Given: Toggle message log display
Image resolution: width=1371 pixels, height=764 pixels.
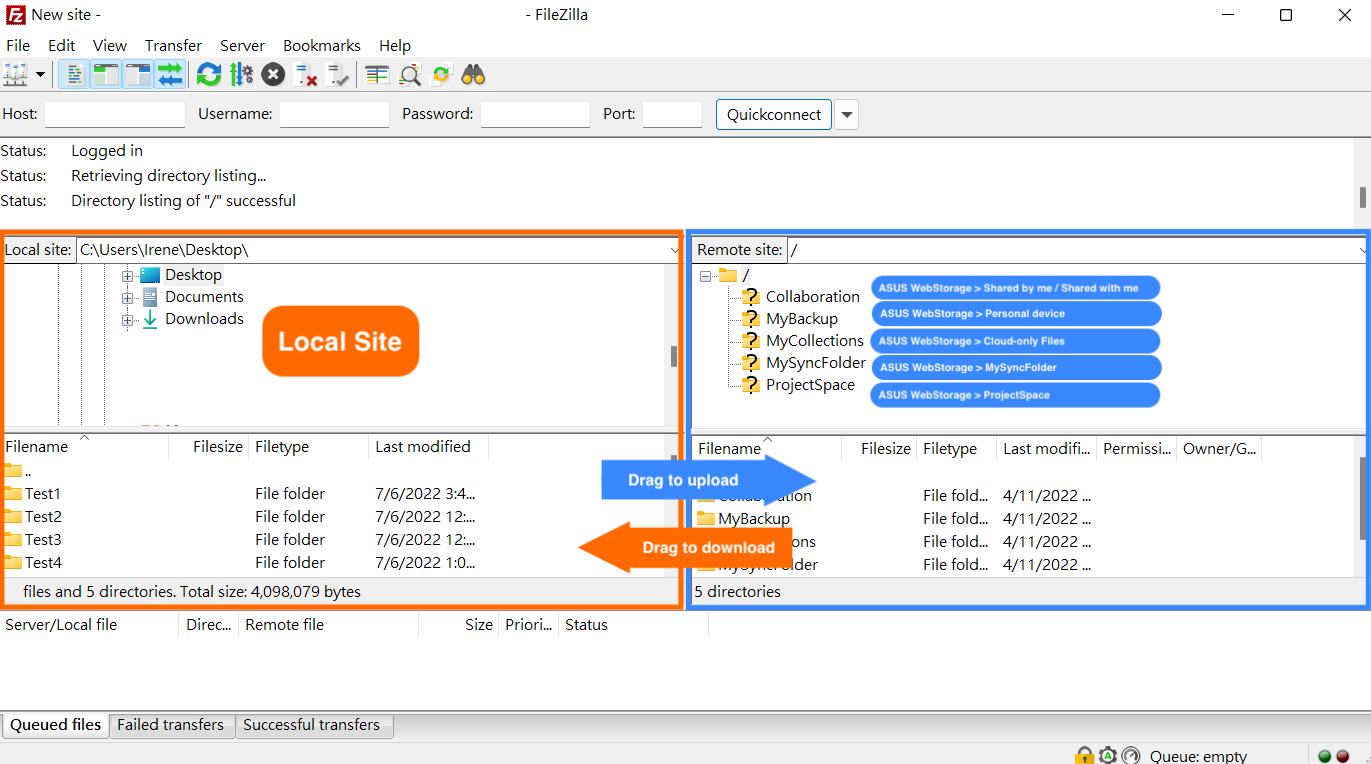Looking at the screenshot, I should [x=74, y=74].
